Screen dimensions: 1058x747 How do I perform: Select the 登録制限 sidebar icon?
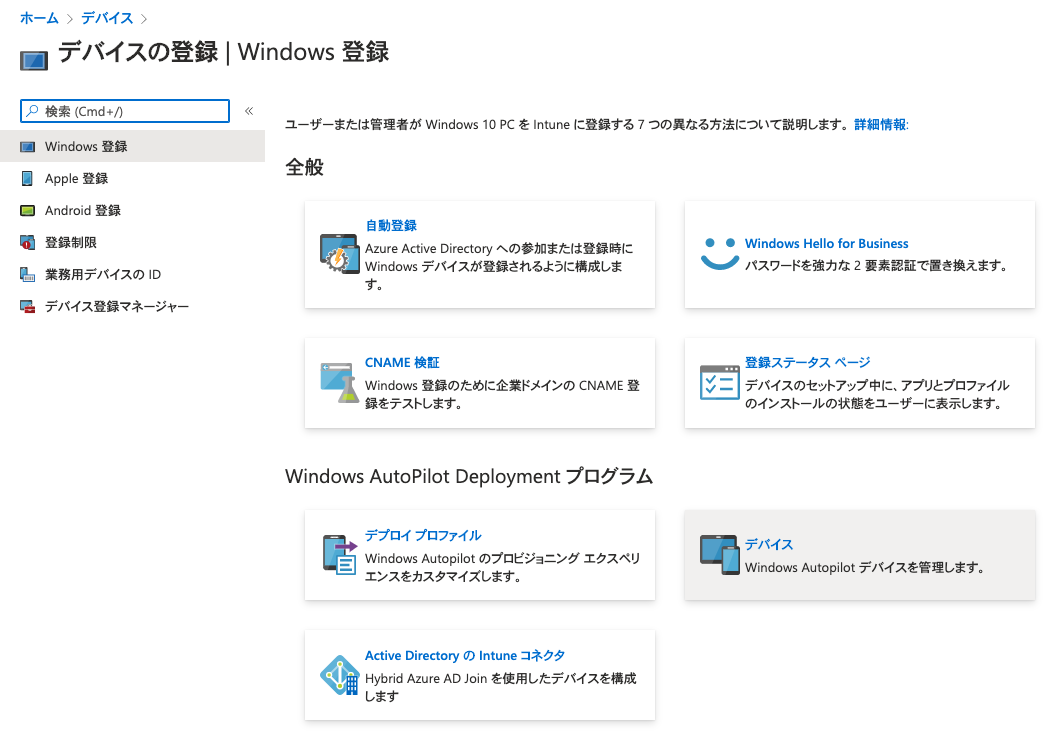pos(28,242)
